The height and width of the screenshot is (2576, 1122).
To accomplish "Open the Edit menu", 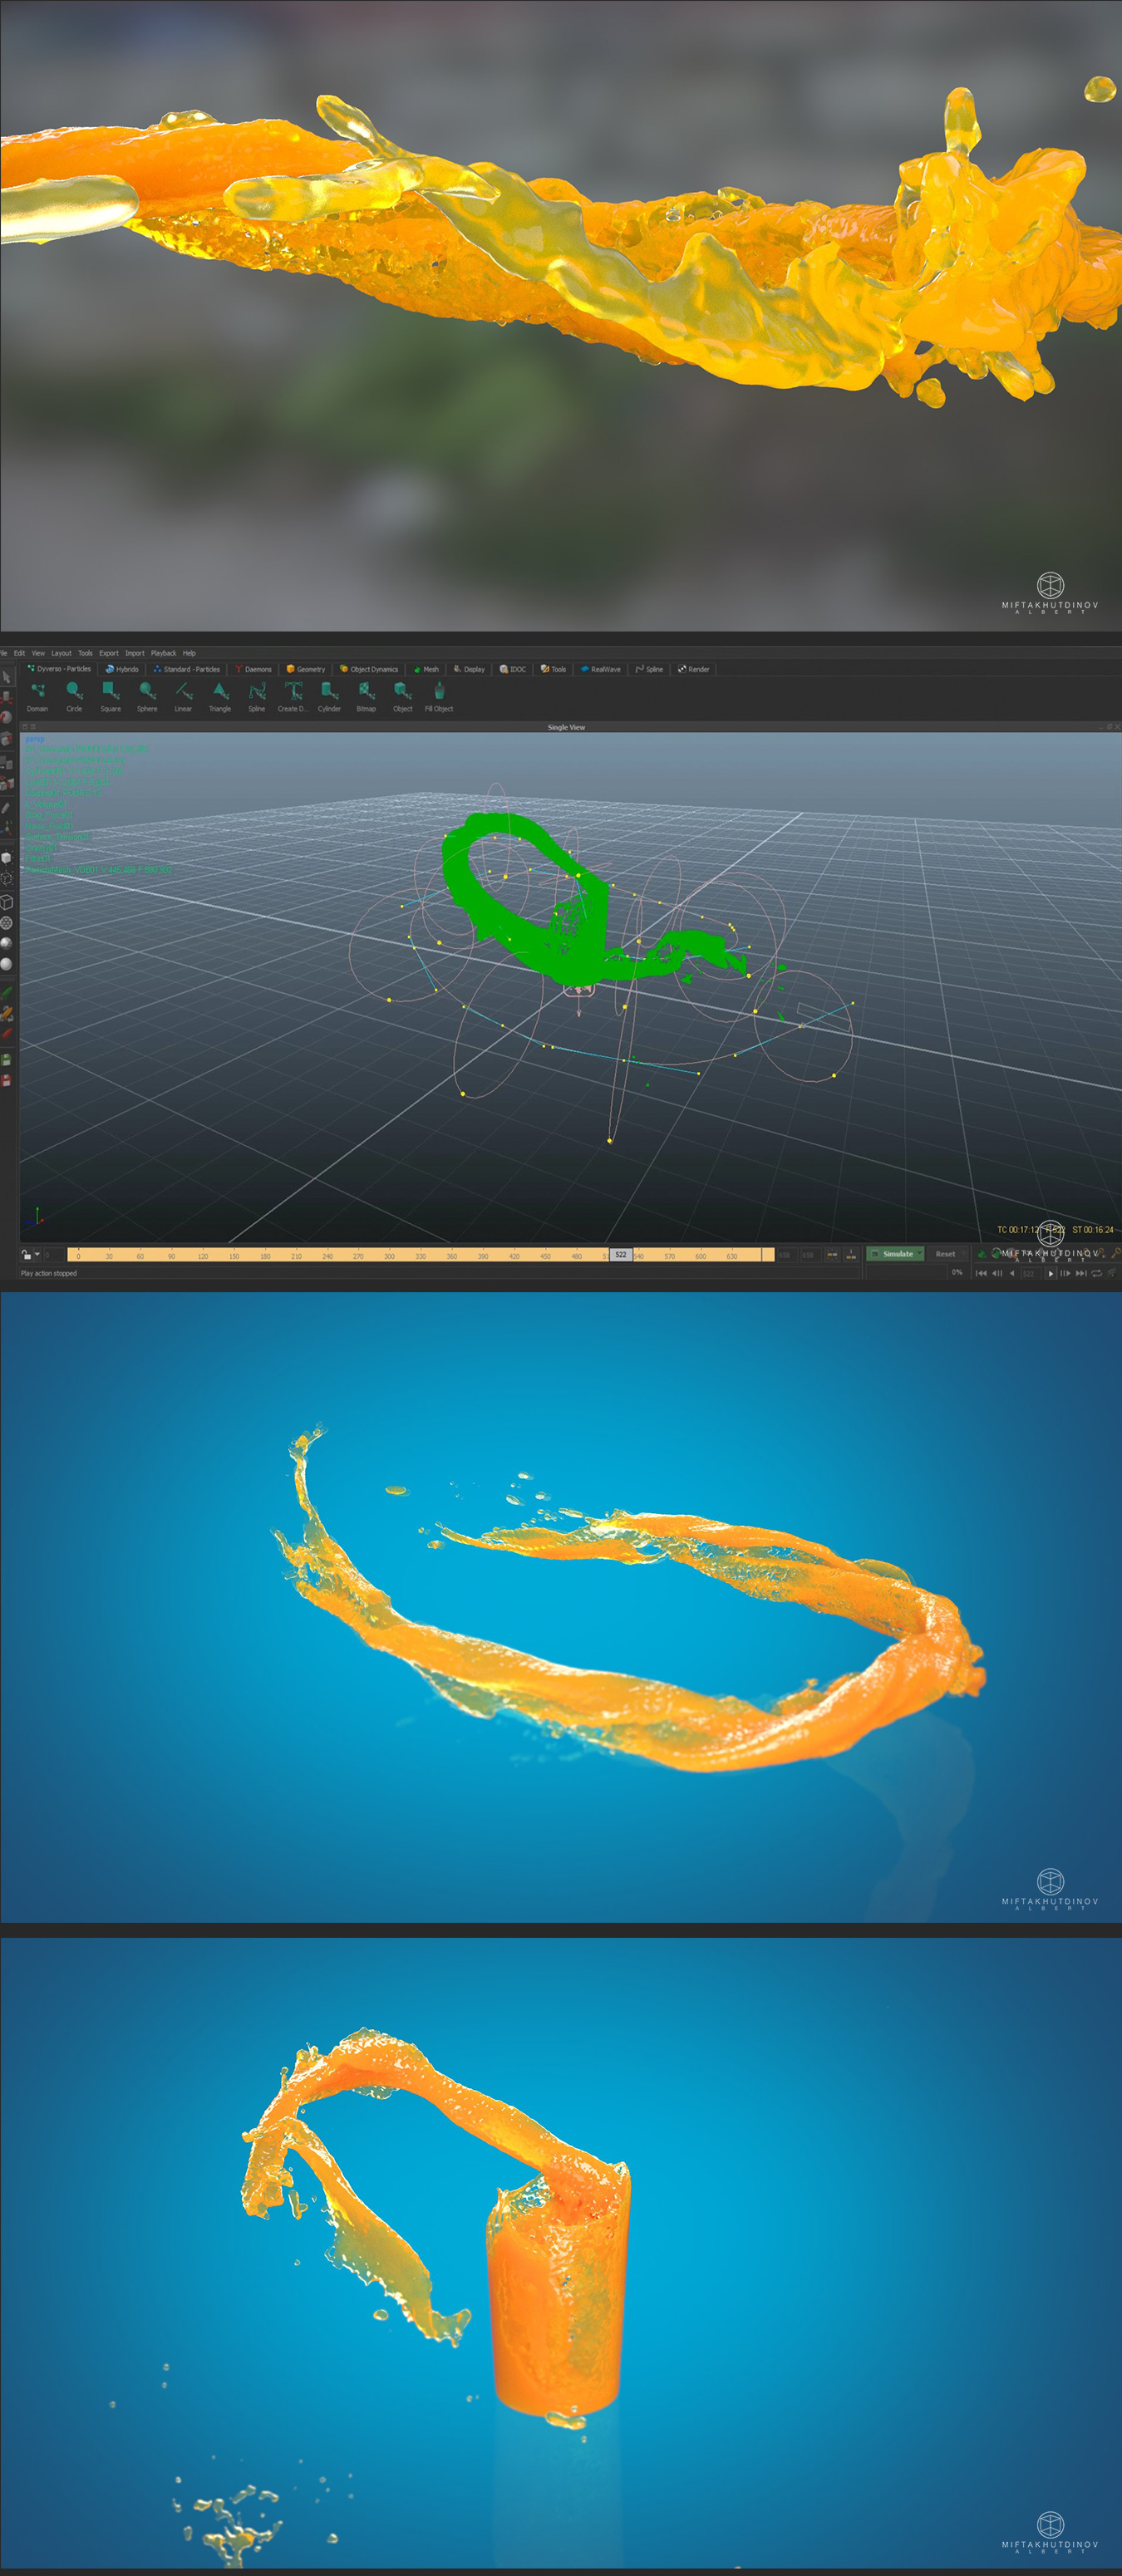I will pos(19,653).
